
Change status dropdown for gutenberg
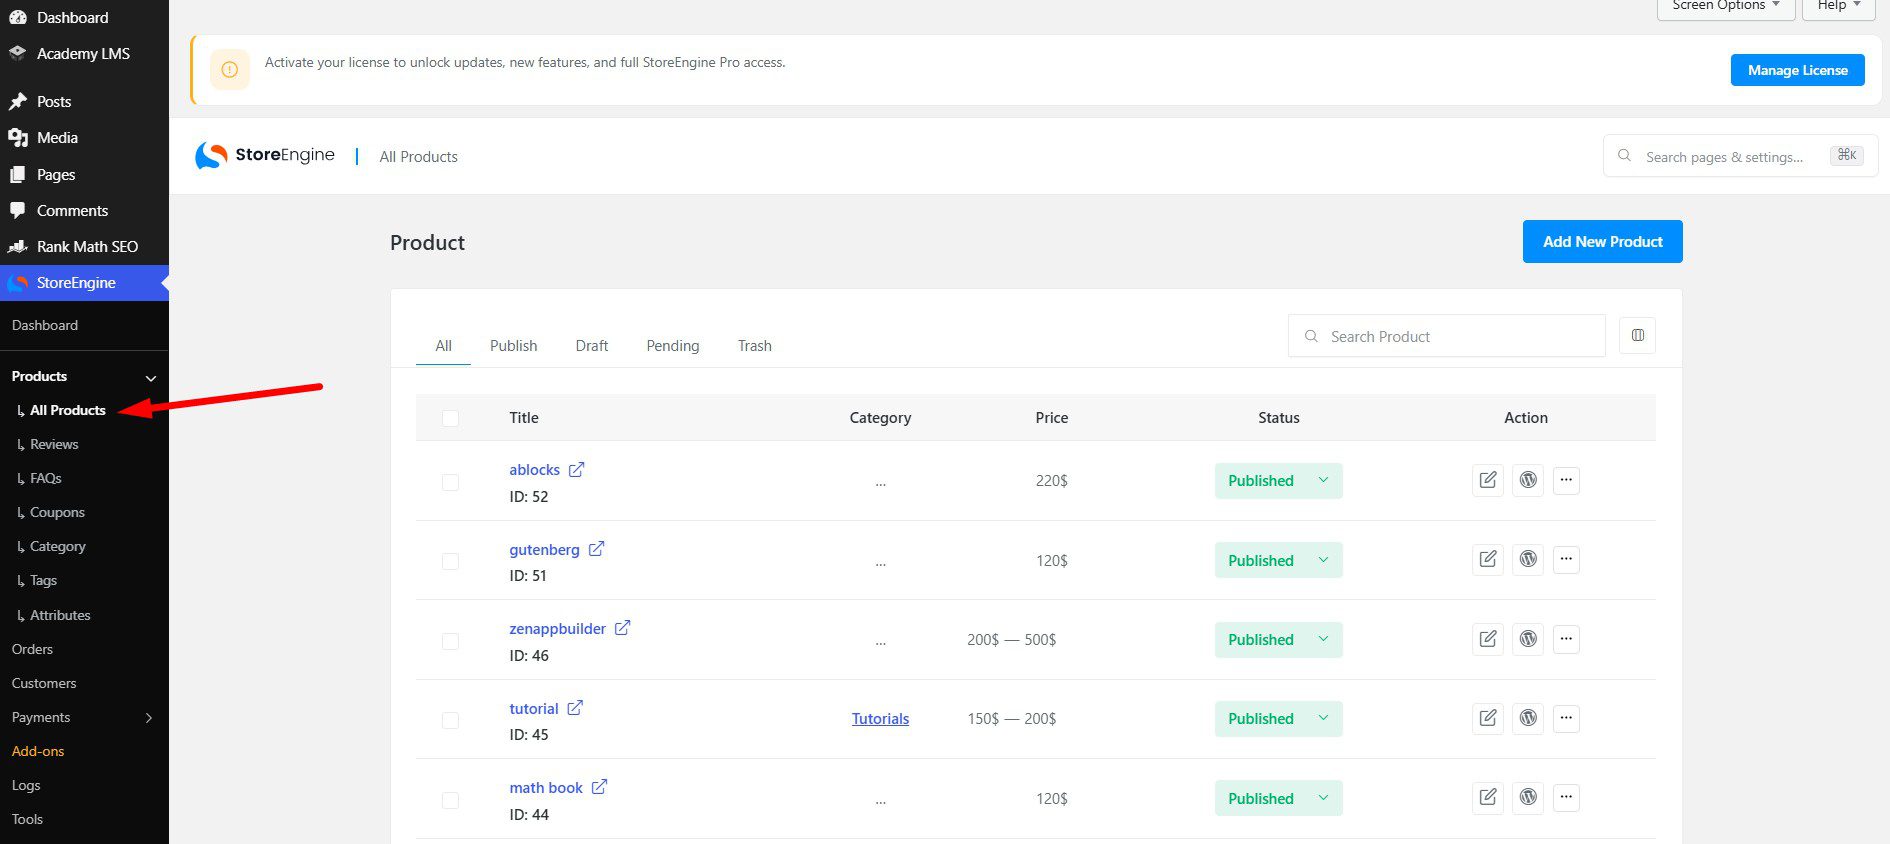tap(1278, 560)
